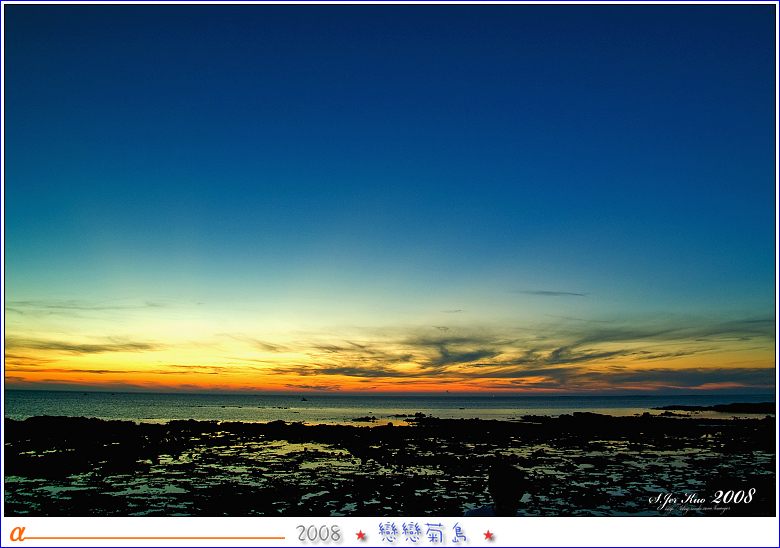Click the right red star after the title
Screen dimensions: 780x548
tap(488, 535)
